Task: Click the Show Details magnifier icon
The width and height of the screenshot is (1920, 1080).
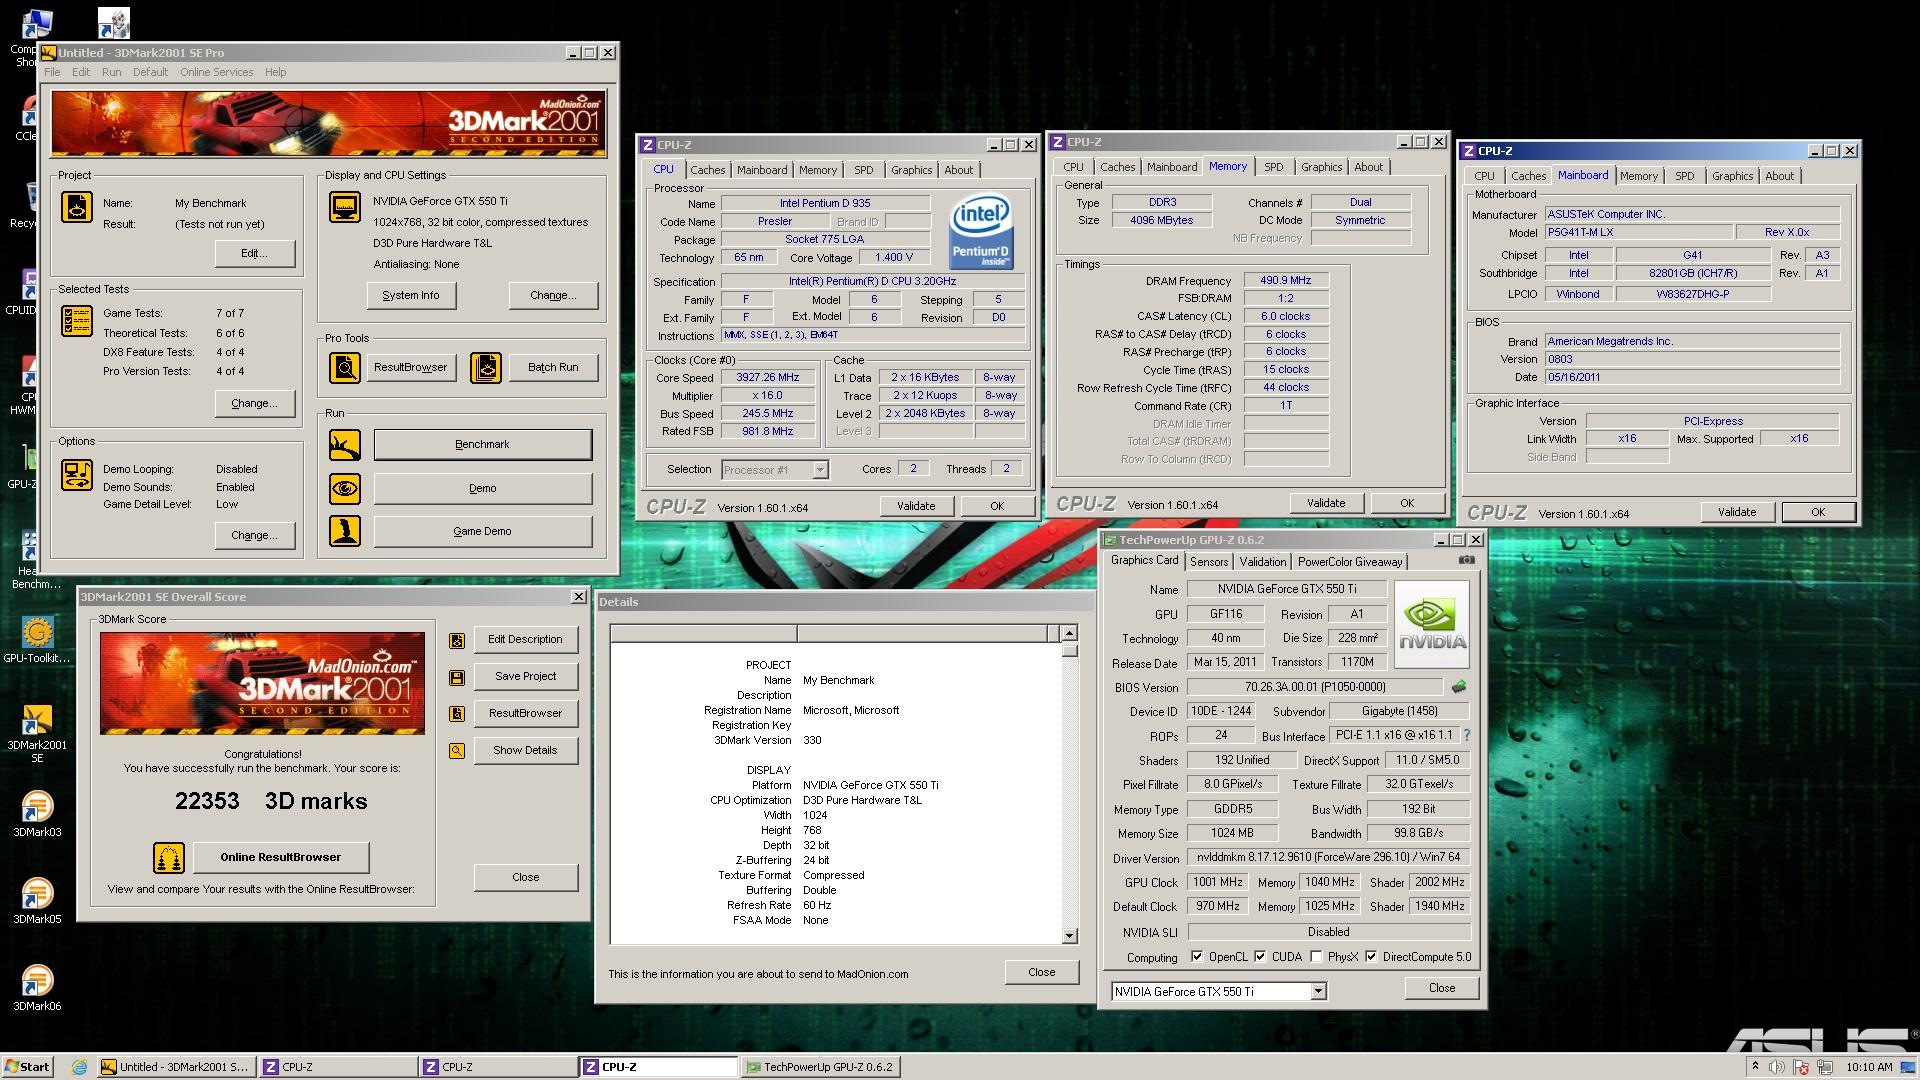Action: tap(457, 750)
